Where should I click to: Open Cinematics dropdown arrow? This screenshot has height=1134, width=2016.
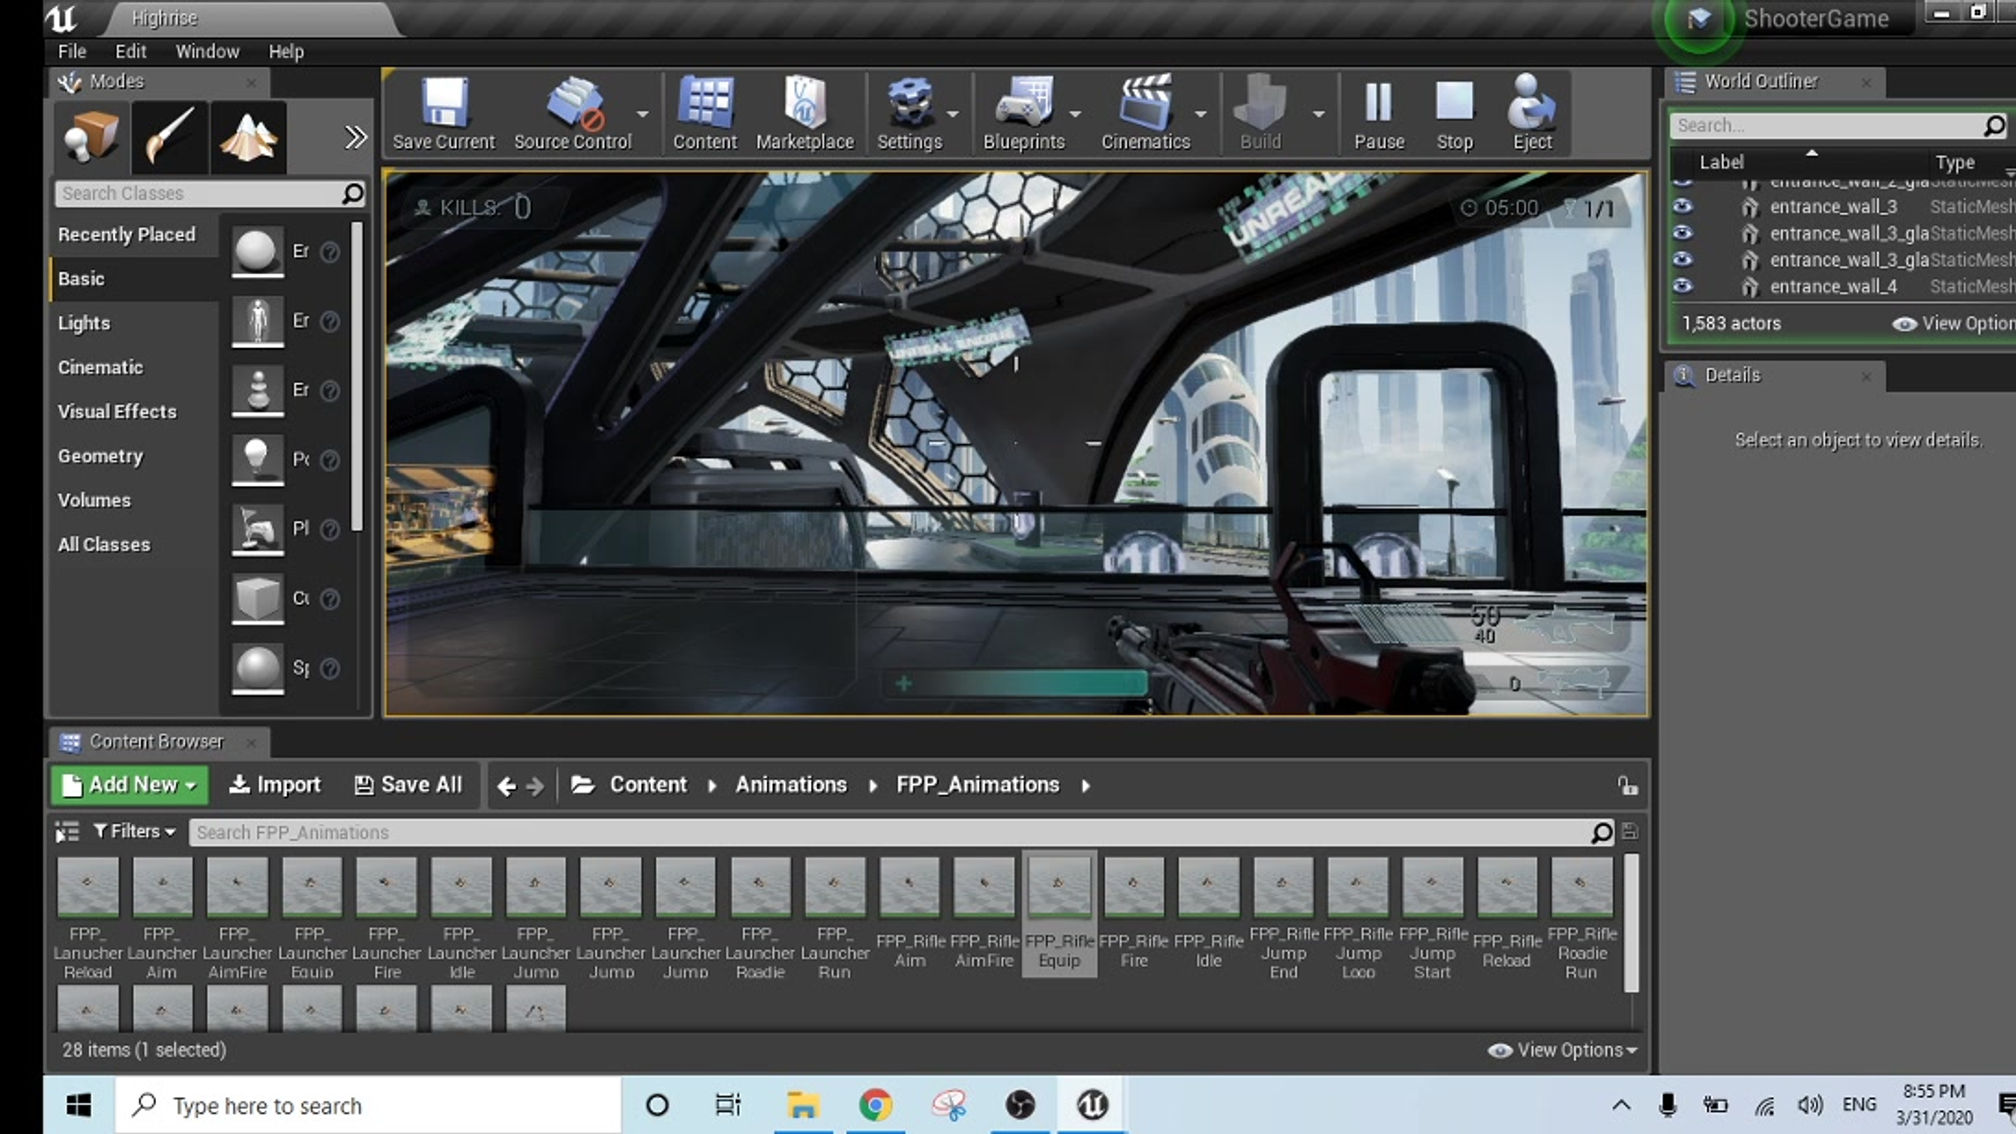1200,114
